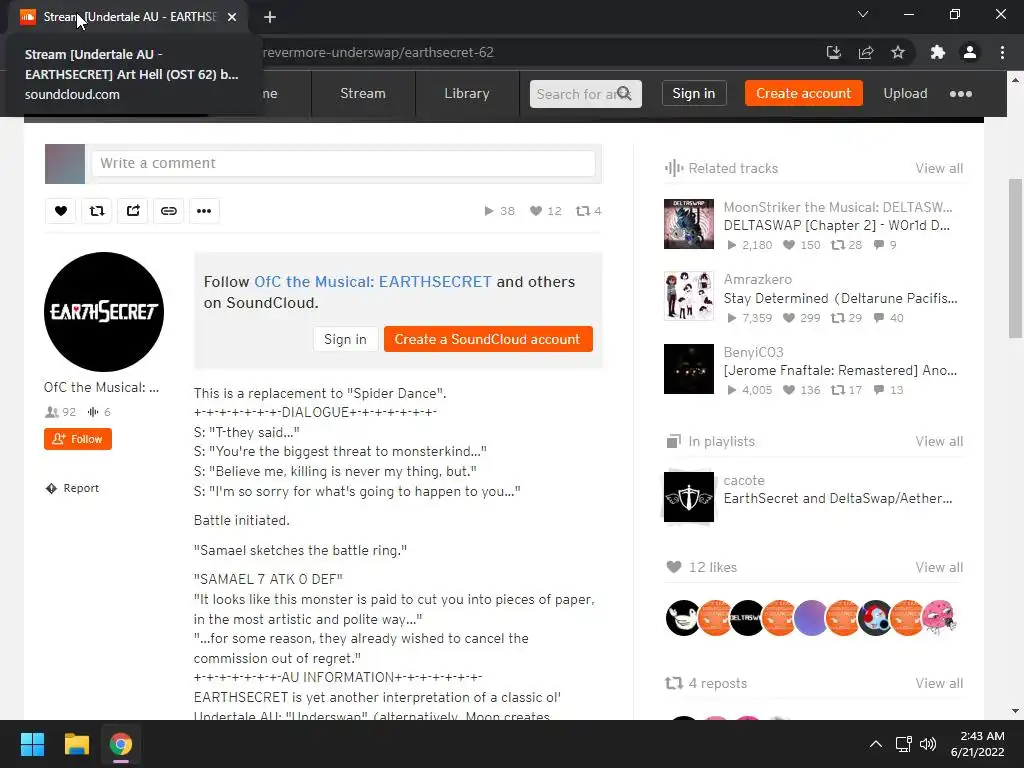This screenshot has height=768, width=1024.
Task: Open the volume control in system tray
Action: (927, 744)
